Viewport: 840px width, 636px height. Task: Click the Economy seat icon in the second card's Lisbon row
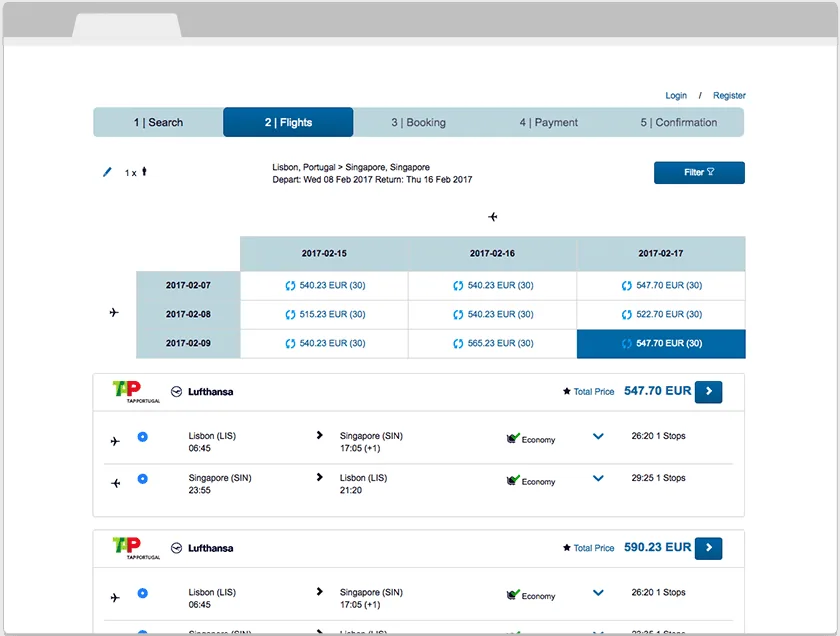click(513, 595)
